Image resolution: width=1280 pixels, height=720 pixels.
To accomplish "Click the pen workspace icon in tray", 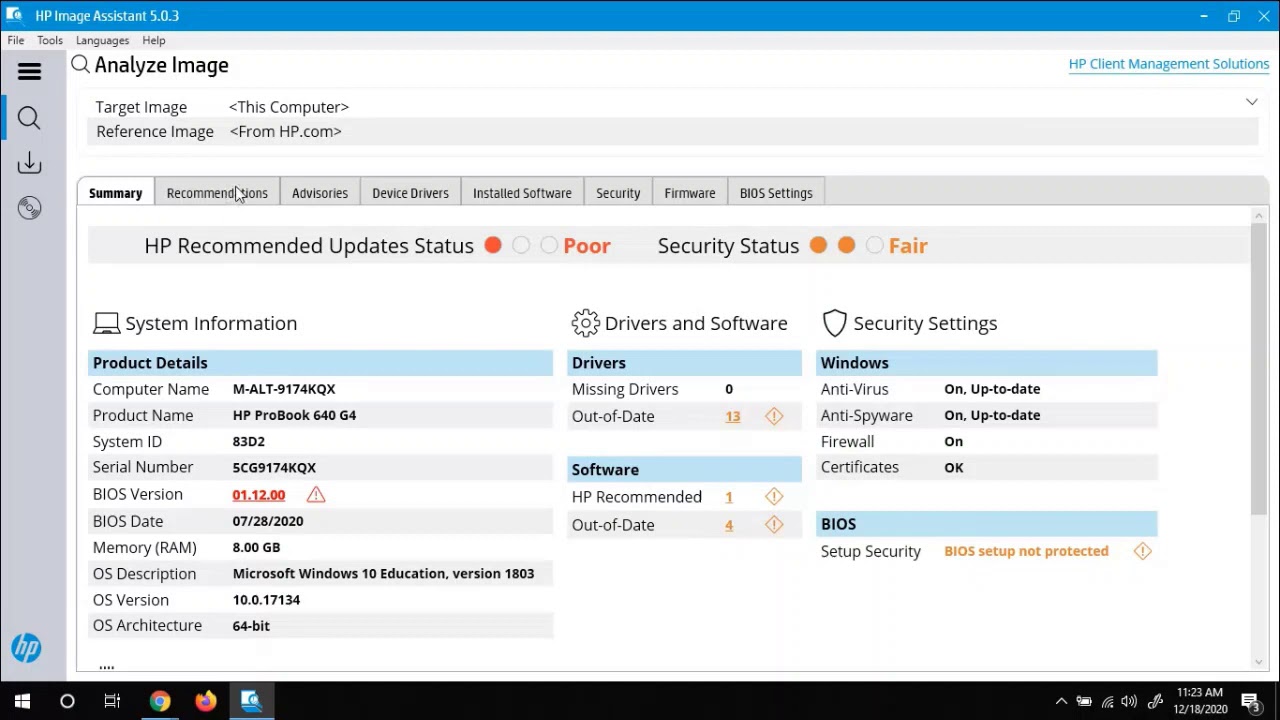I will pos(1155,702).
